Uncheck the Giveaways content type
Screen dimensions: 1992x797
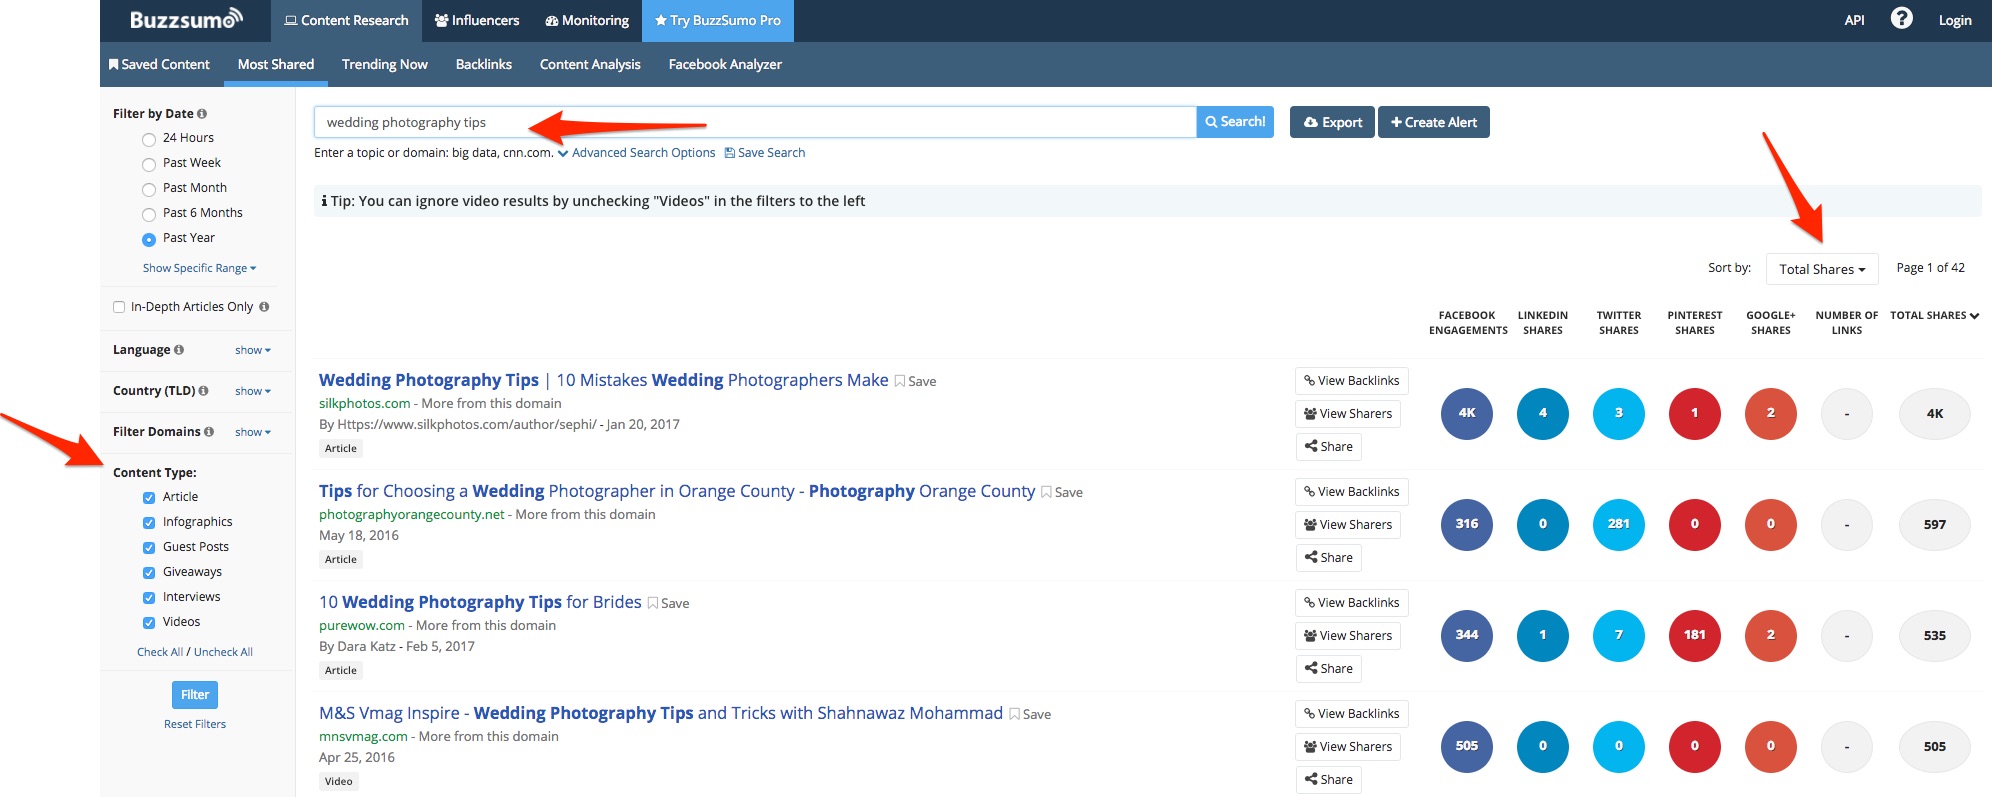149,573
